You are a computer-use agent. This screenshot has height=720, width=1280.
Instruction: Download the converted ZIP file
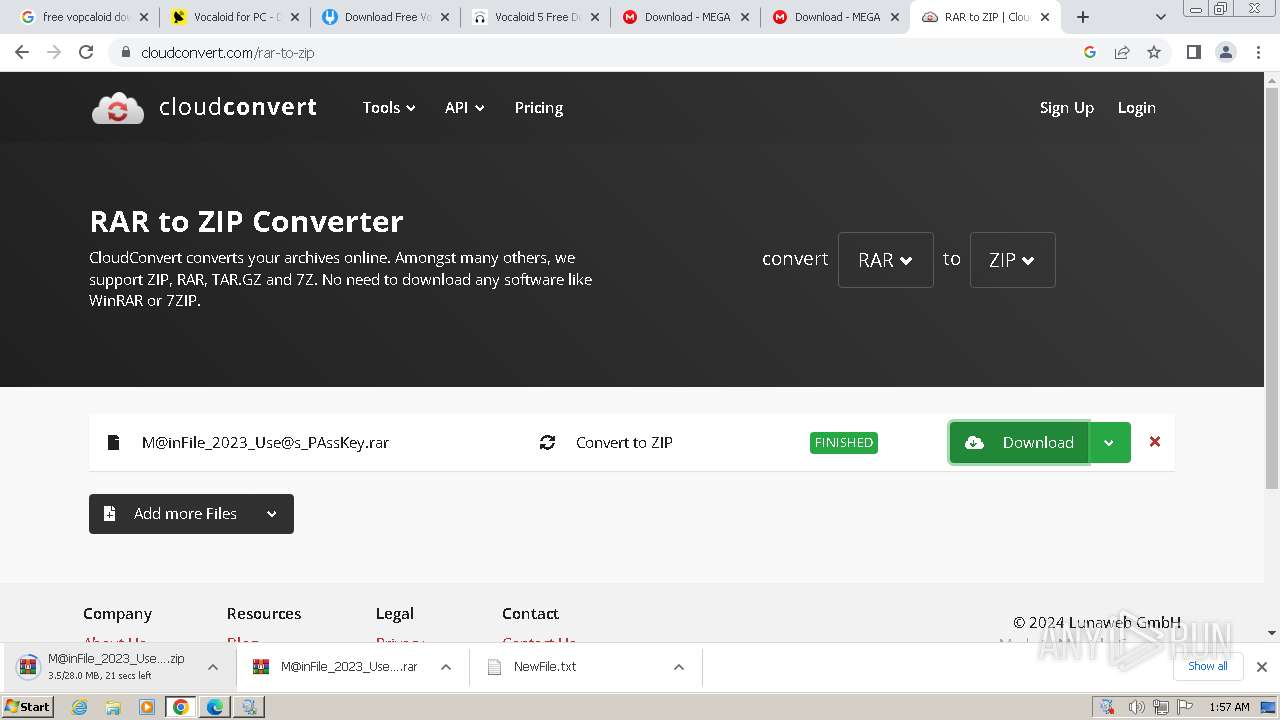[1019, 442]
